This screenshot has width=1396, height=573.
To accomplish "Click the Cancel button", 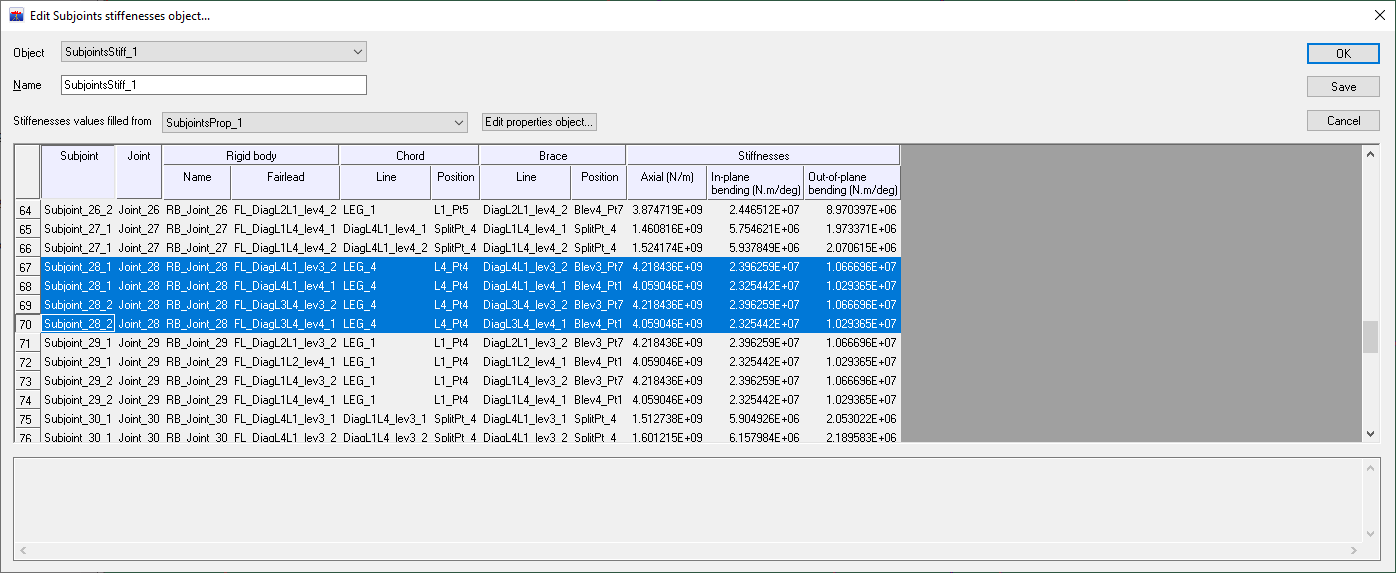I will point(1343,120).
